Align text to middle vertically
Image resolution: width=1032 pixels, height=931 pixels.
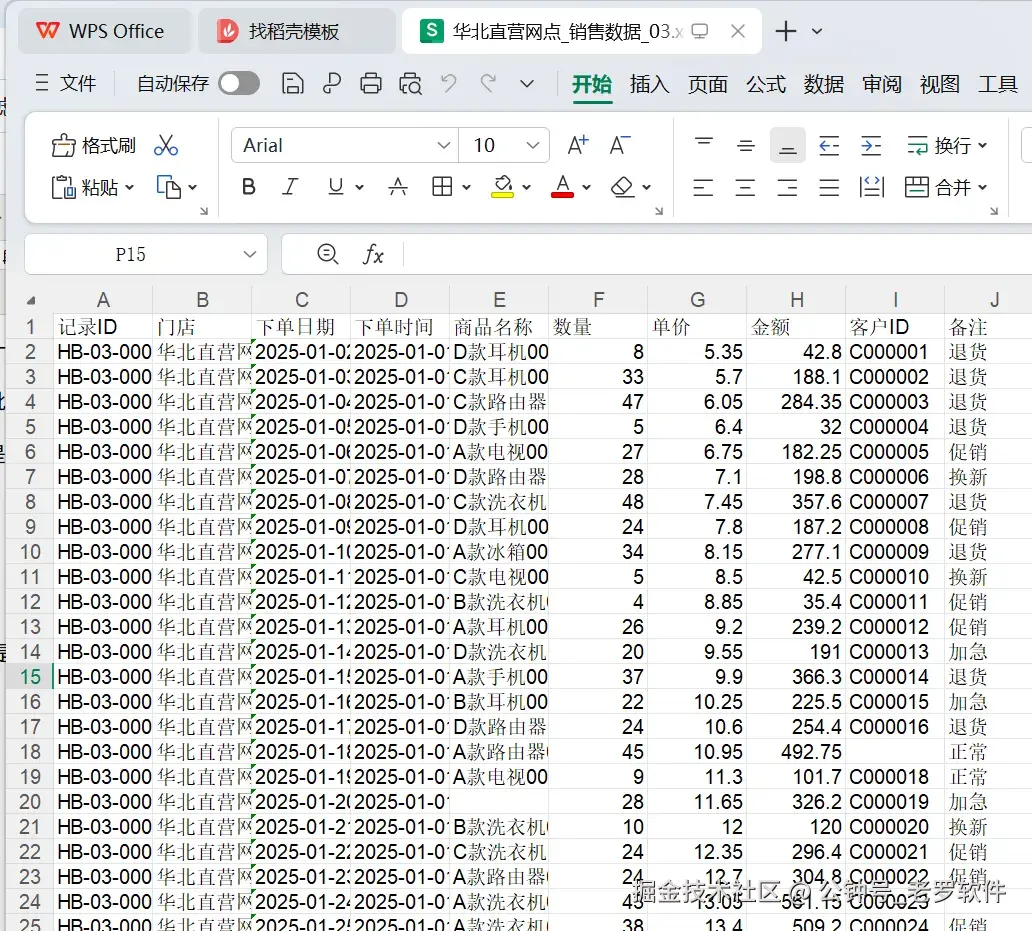[746, 145]
